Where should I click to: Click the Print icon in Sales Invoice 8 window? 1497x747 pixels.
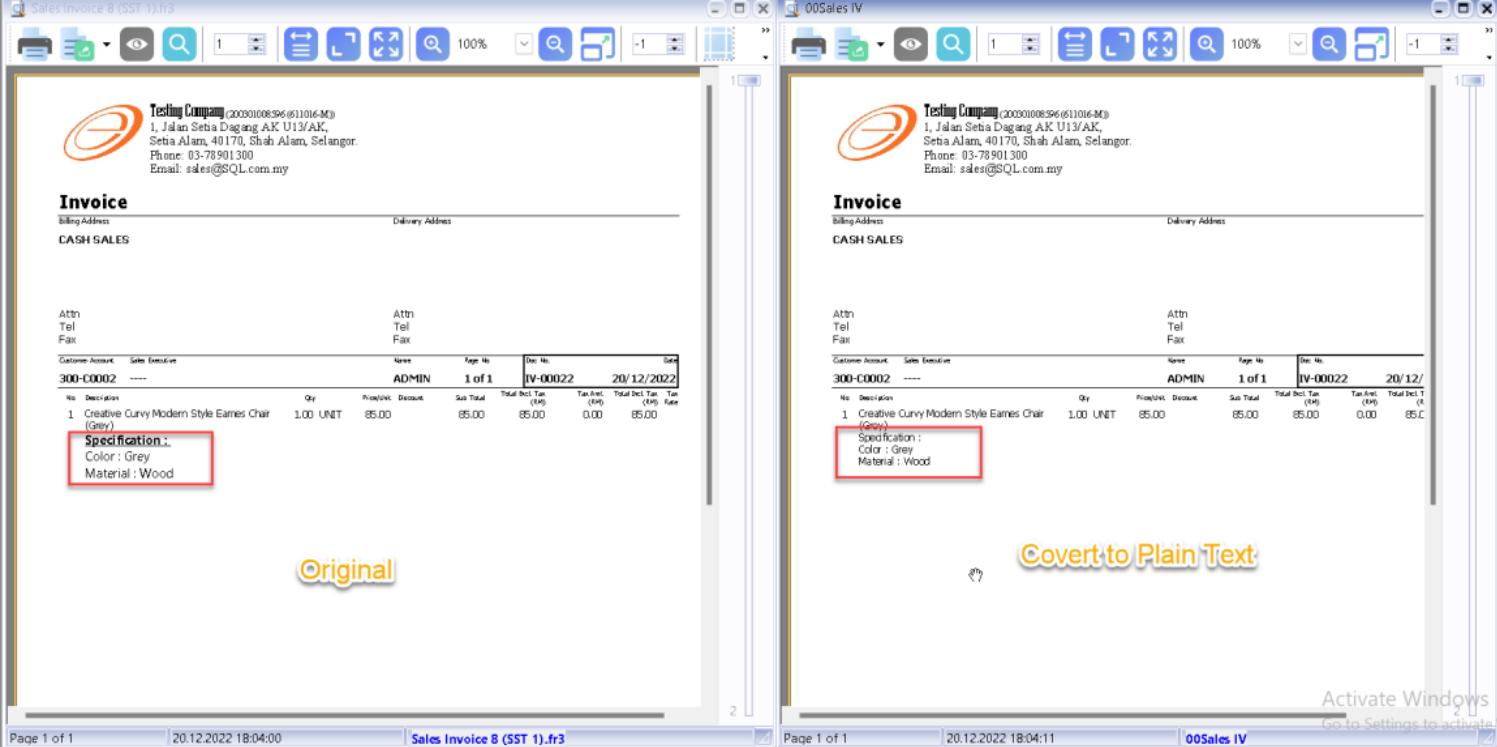pos(34,45)
